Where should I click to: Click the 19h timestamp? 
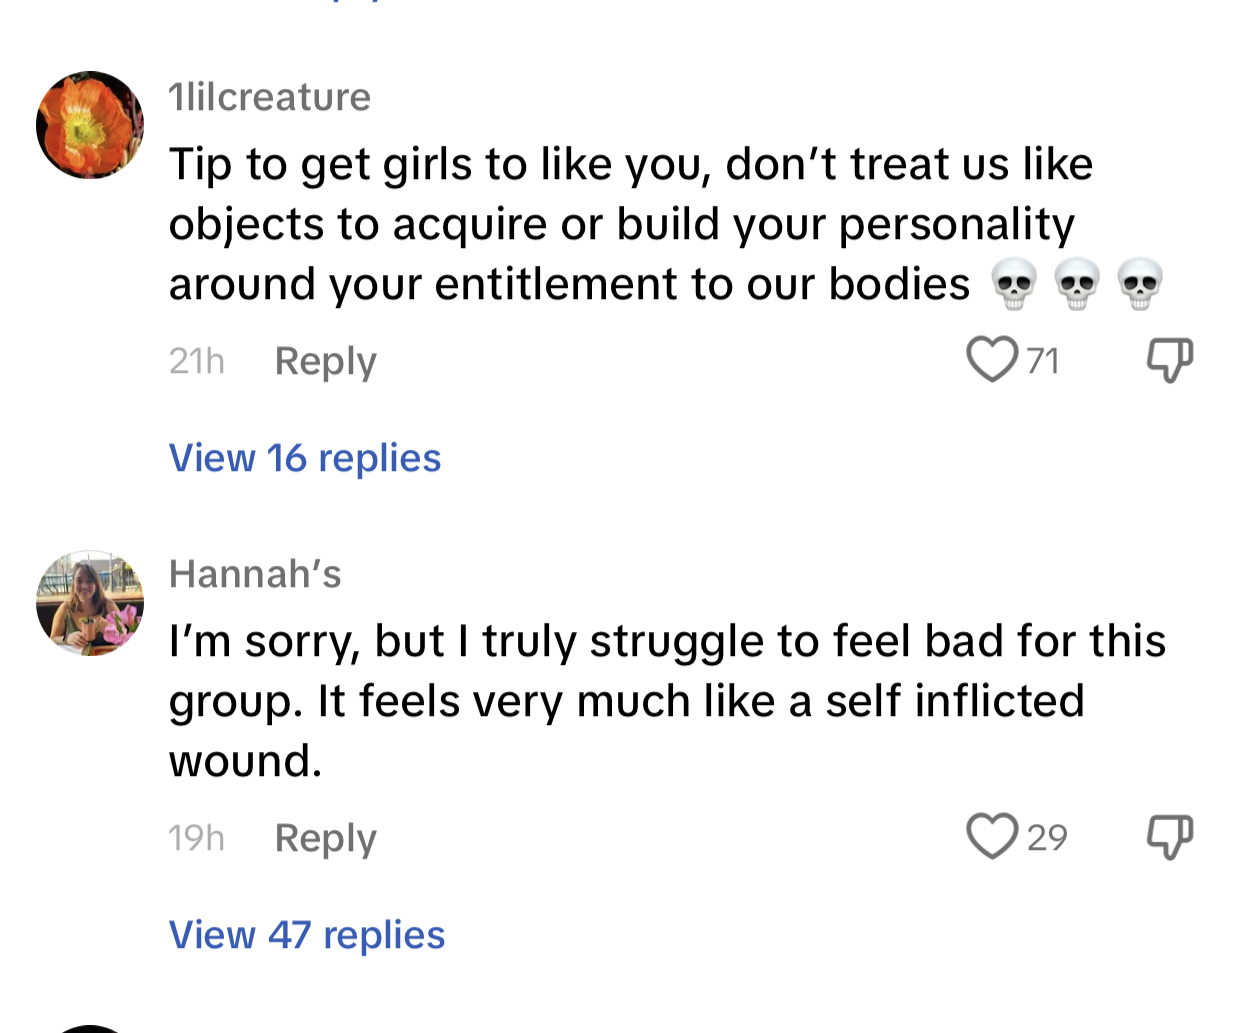pyautogui.click(x=196, y=838)
